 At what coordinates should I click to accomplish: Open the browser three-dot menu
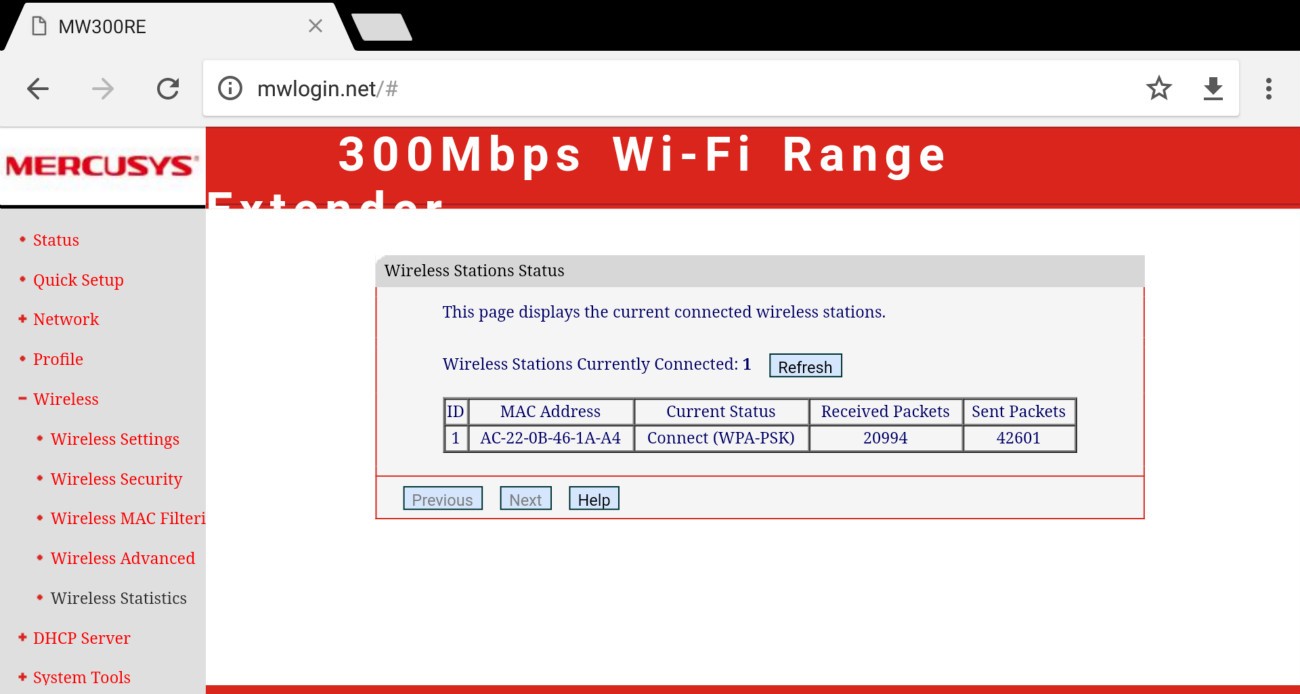(x=1268, y=89)
